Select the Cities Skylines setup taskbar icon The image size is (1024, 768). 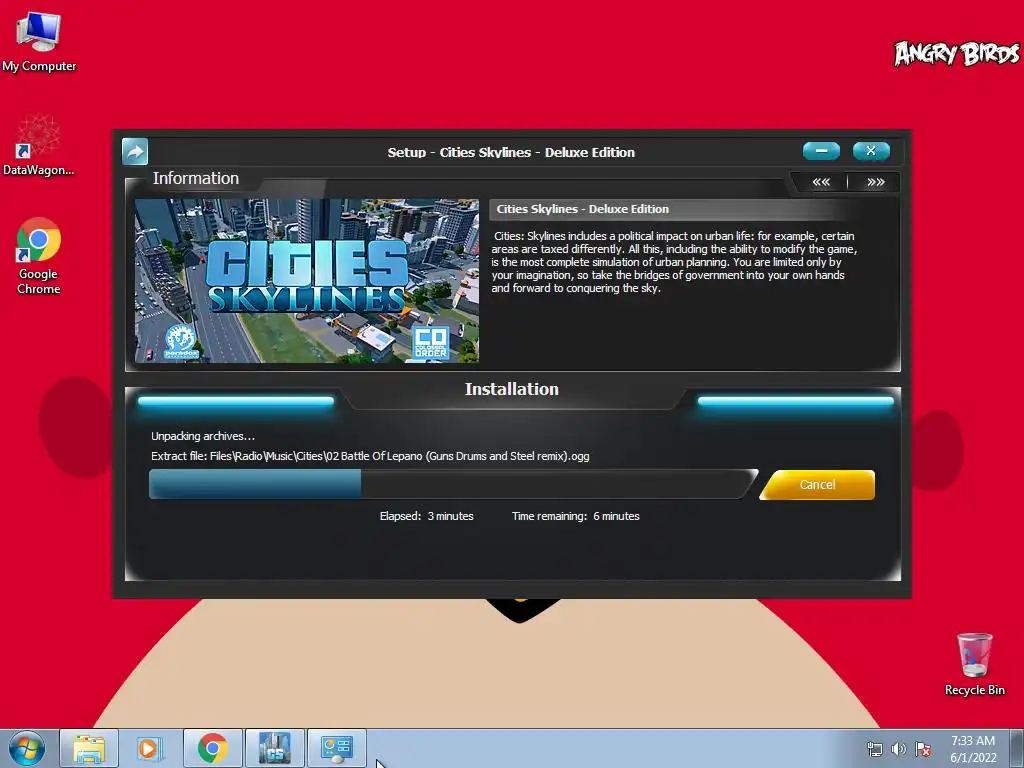point(275,748)
